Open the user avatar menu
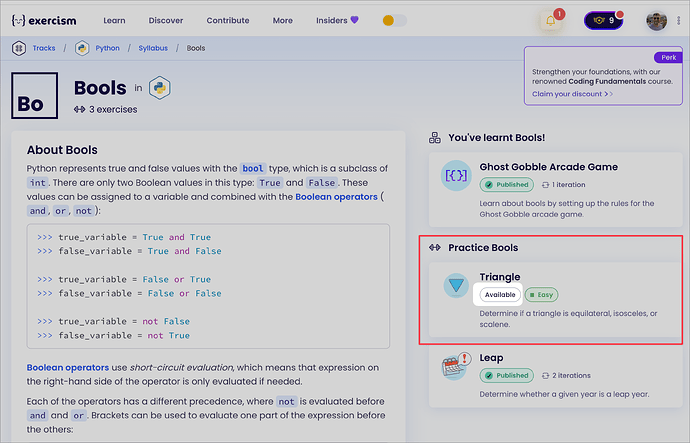This screenshot has width=690, height=443. click(x=656, y=20)
